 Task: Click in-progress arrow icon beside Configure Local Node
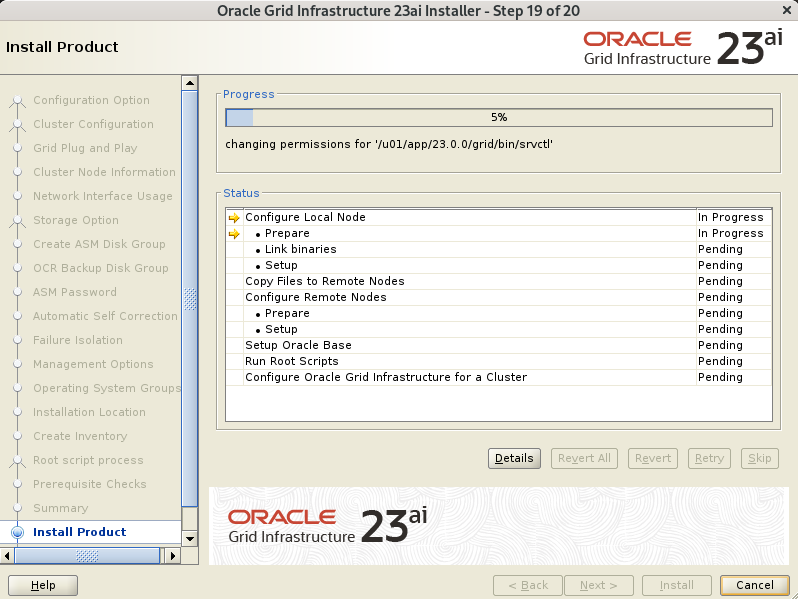(234, 218)
